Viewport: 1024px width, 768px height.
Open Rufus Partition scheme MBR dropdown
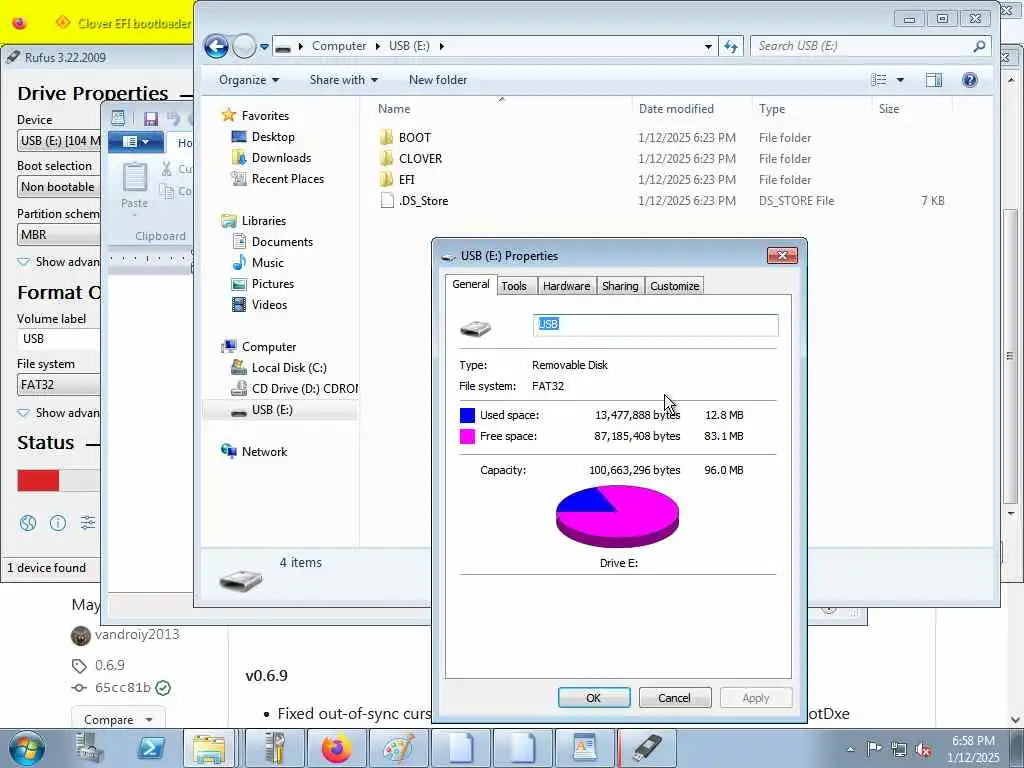(59, 234)
